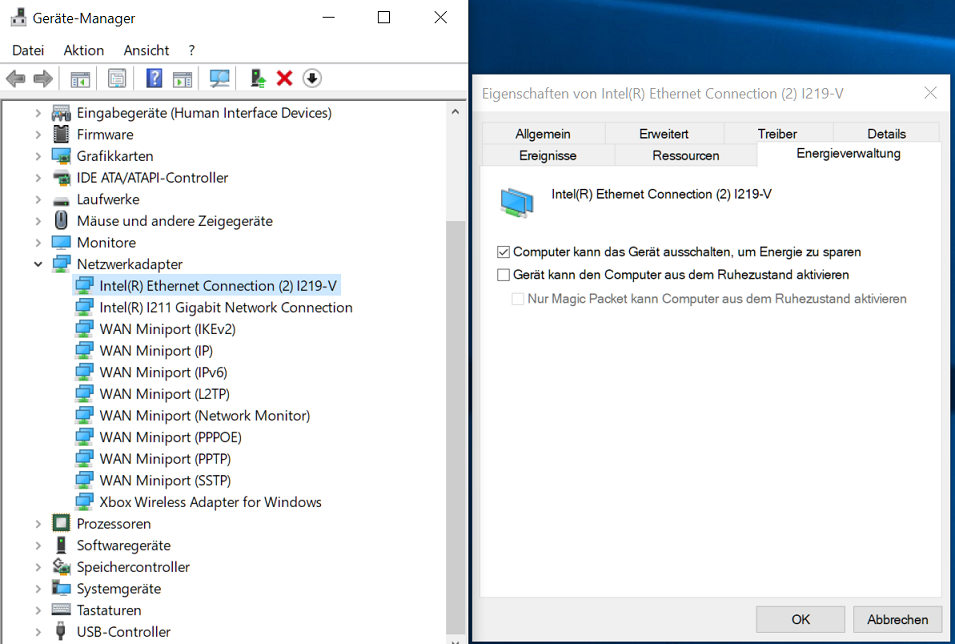
Task: Switch to the Treiber tab
Action: click(x=777, y=133)
